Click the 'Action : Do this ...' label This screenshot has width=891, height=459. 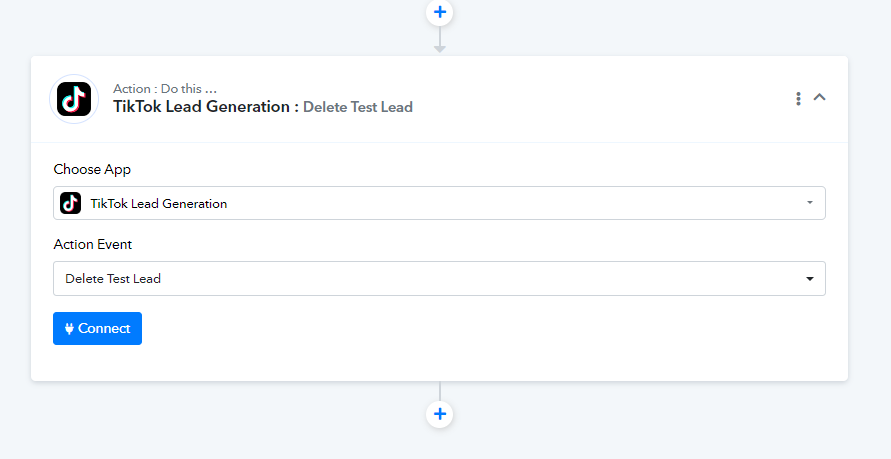165,89
